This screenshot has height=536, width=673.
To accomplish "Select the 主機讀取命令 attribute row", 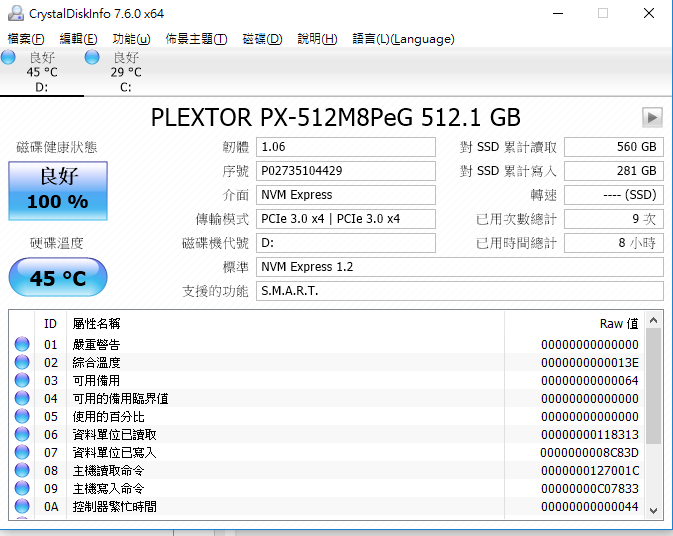I will tap(327, 470).
